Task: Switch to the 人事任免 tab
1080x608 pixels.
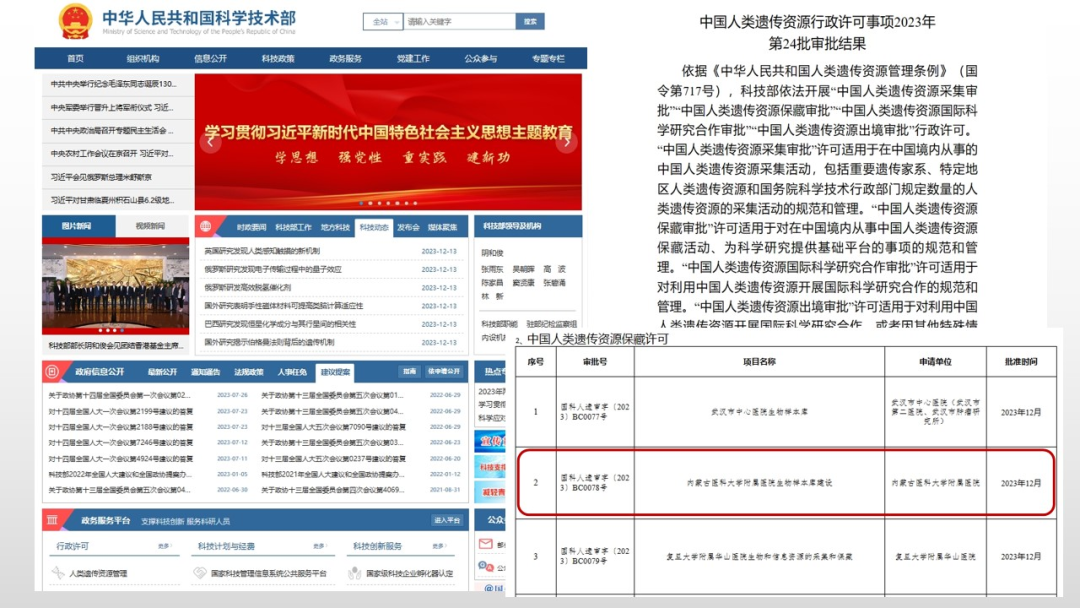Action: (x=292, y=372)
